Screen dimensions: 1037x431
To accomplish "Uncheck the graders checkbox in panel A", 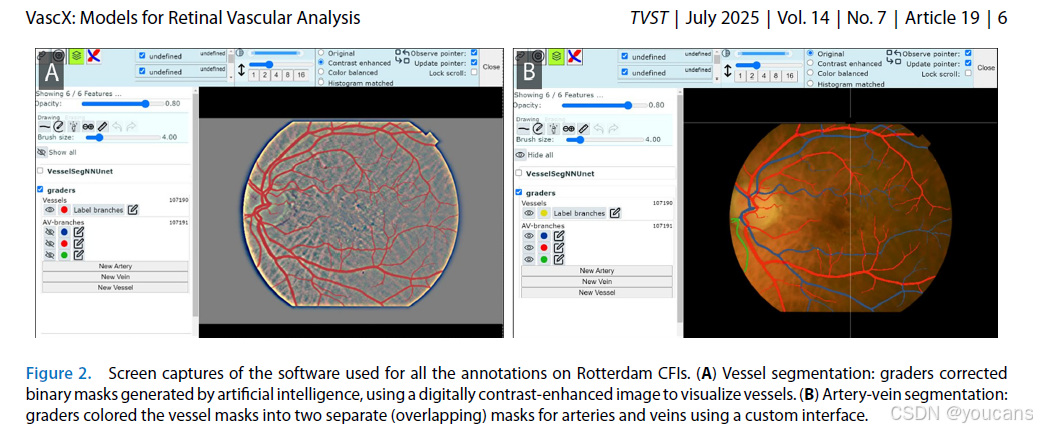I will point(40,189).
